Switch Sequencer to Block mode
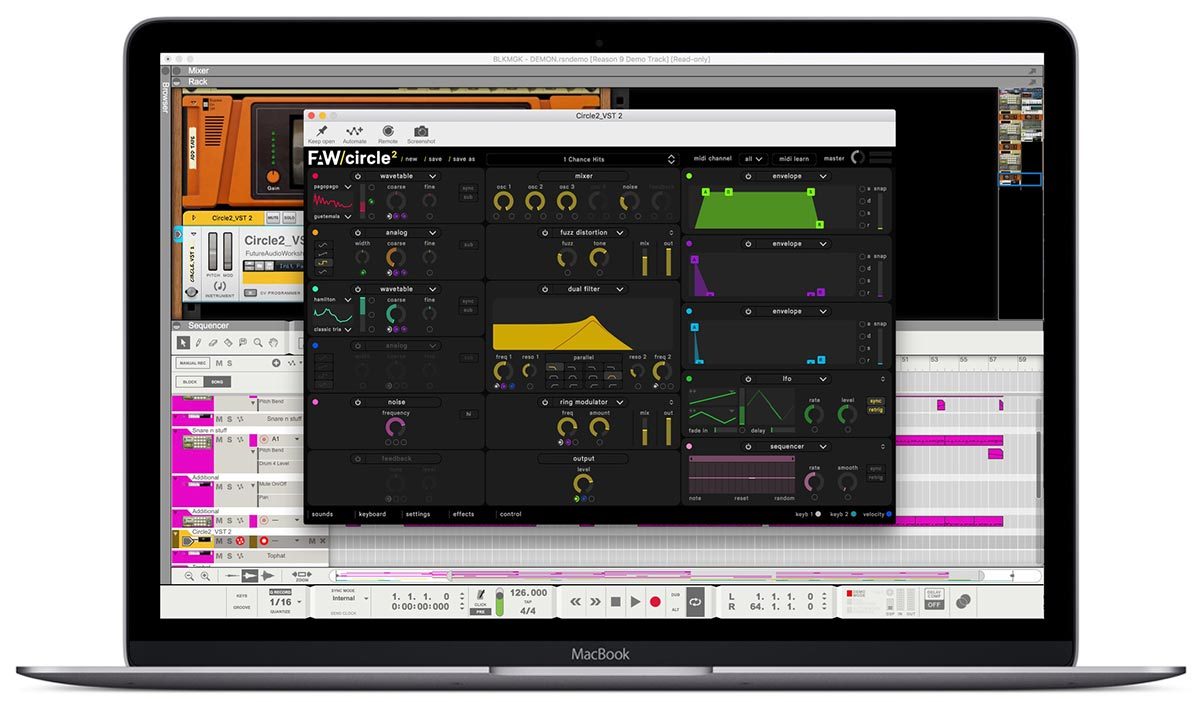Image resolution: width=1200 pixels, height=702 pixels. coord(189,382)
